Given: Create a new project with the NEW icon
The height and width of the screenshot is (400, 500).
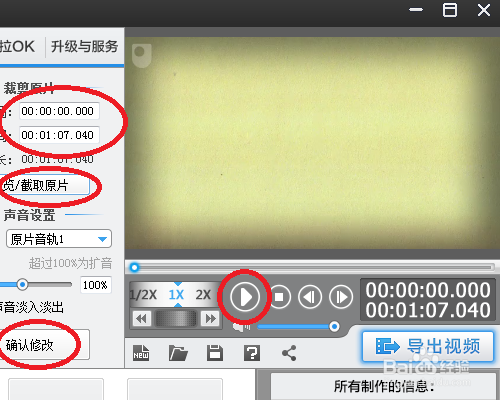Looking at the screenshot, I should tap(141, 353).
